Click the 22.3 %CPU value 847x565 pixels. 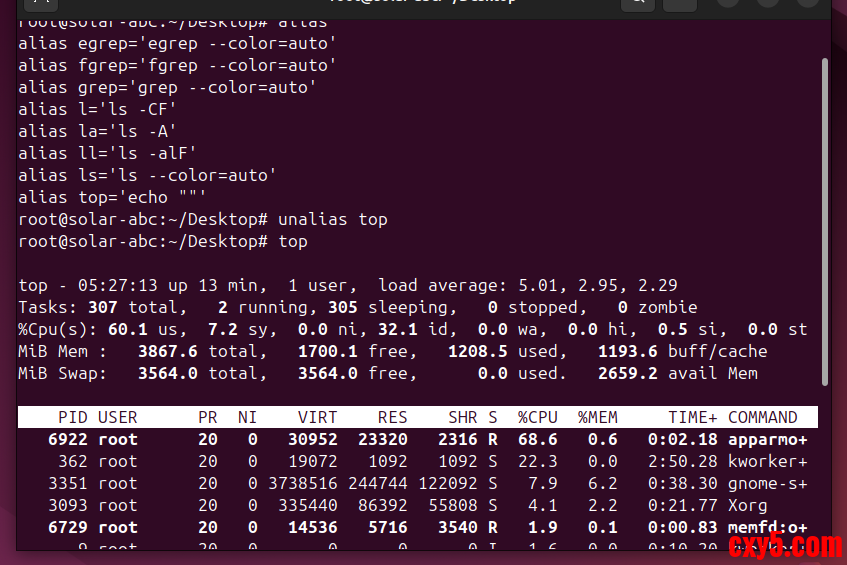coord(537,462)
